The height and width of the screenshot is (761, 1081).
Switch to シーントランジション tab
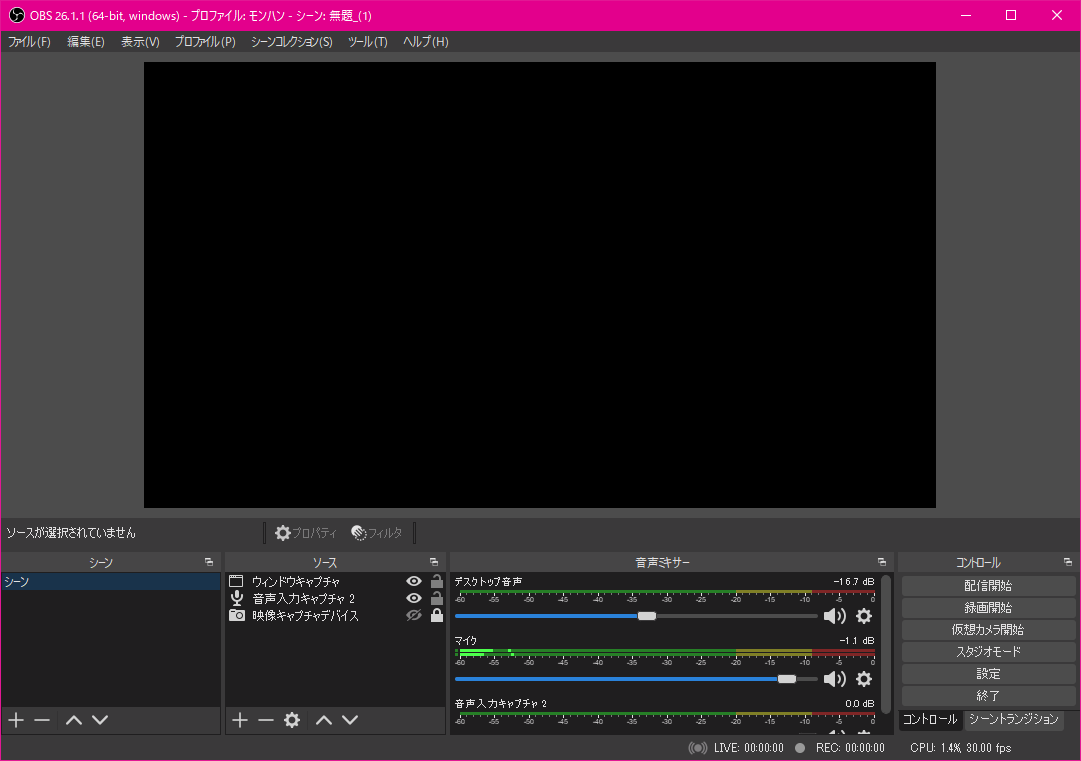click(x=1013, y=719)
